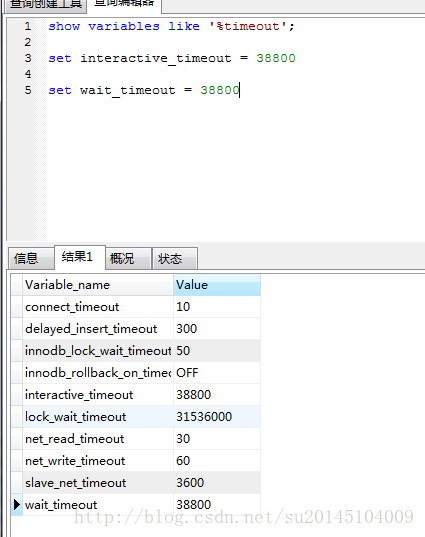Select the innodb_lock_wait_timeout cell
425x537 pixels.
pyautogui.click(x=98, y=351)
